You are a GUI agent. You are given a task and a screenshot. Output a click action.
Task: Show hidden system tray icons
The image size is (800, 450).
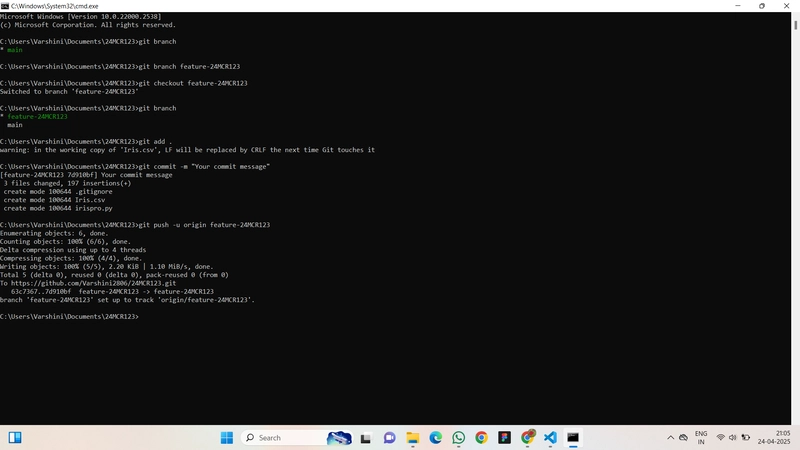pos(670,438)
